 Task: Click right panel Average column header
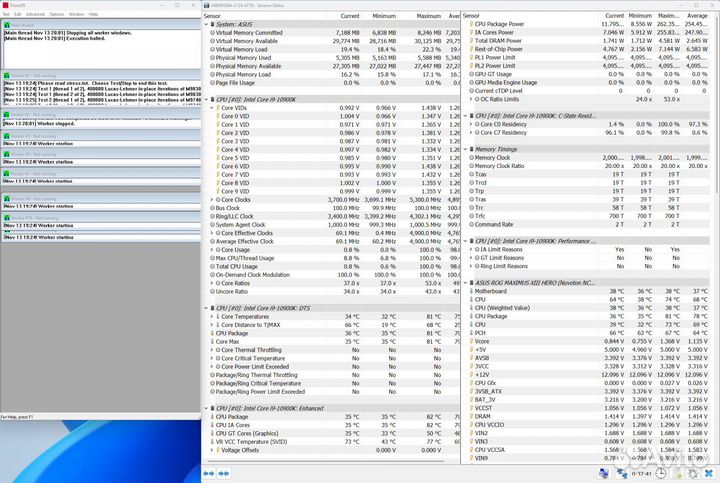(x=696, y=16)
